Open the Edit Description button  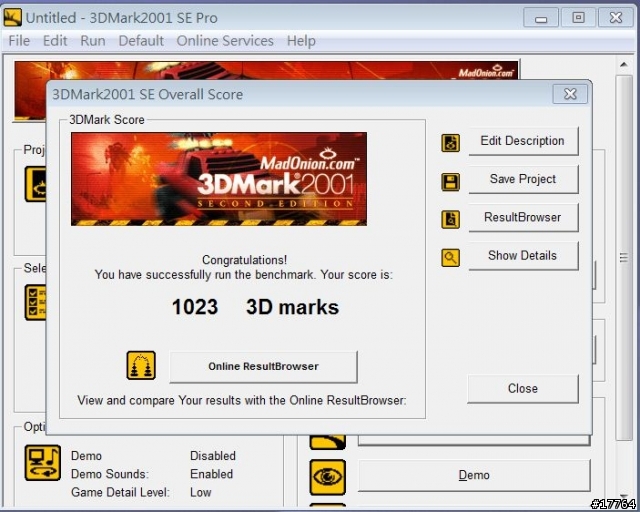523,141
